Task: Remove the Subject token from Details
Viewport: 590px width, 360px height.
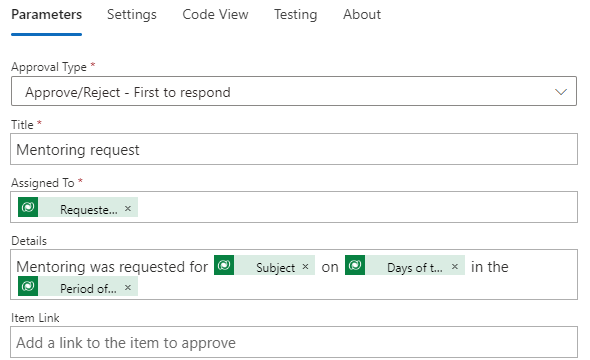Action: [306, 266]
